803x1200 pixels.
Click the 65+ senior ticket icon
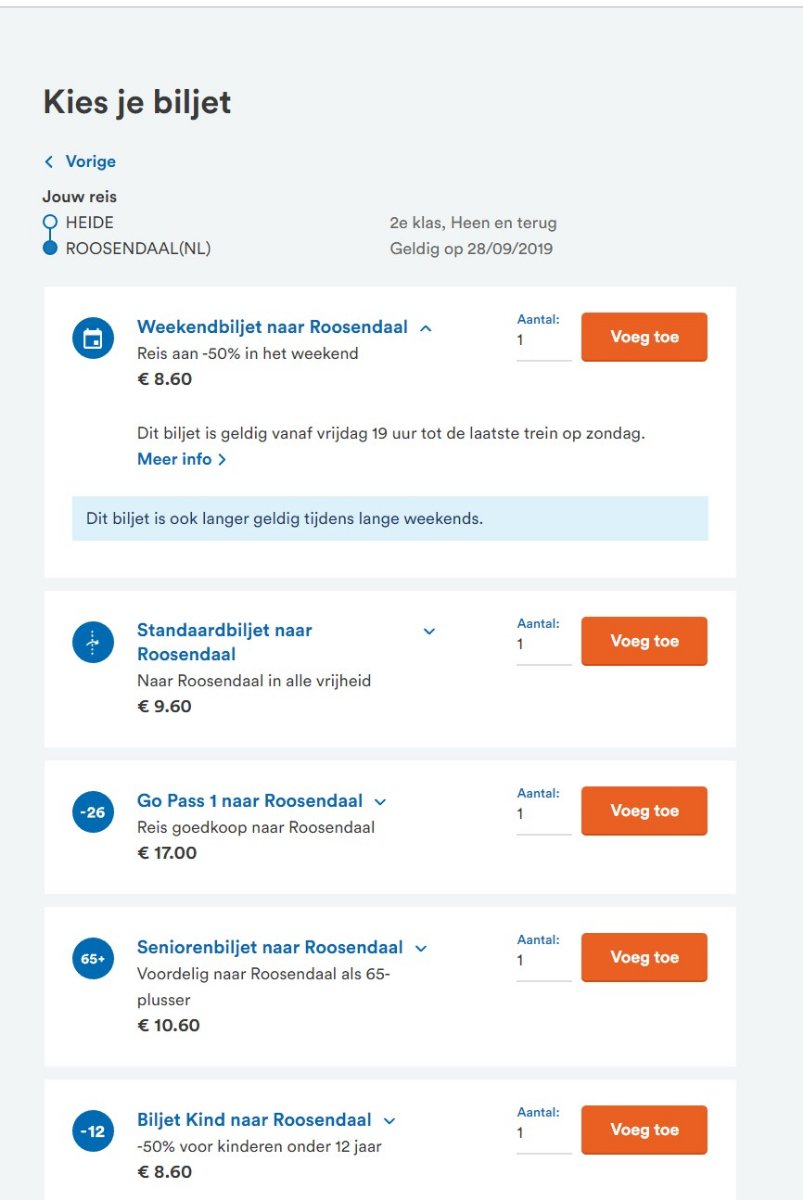(93, 958)
